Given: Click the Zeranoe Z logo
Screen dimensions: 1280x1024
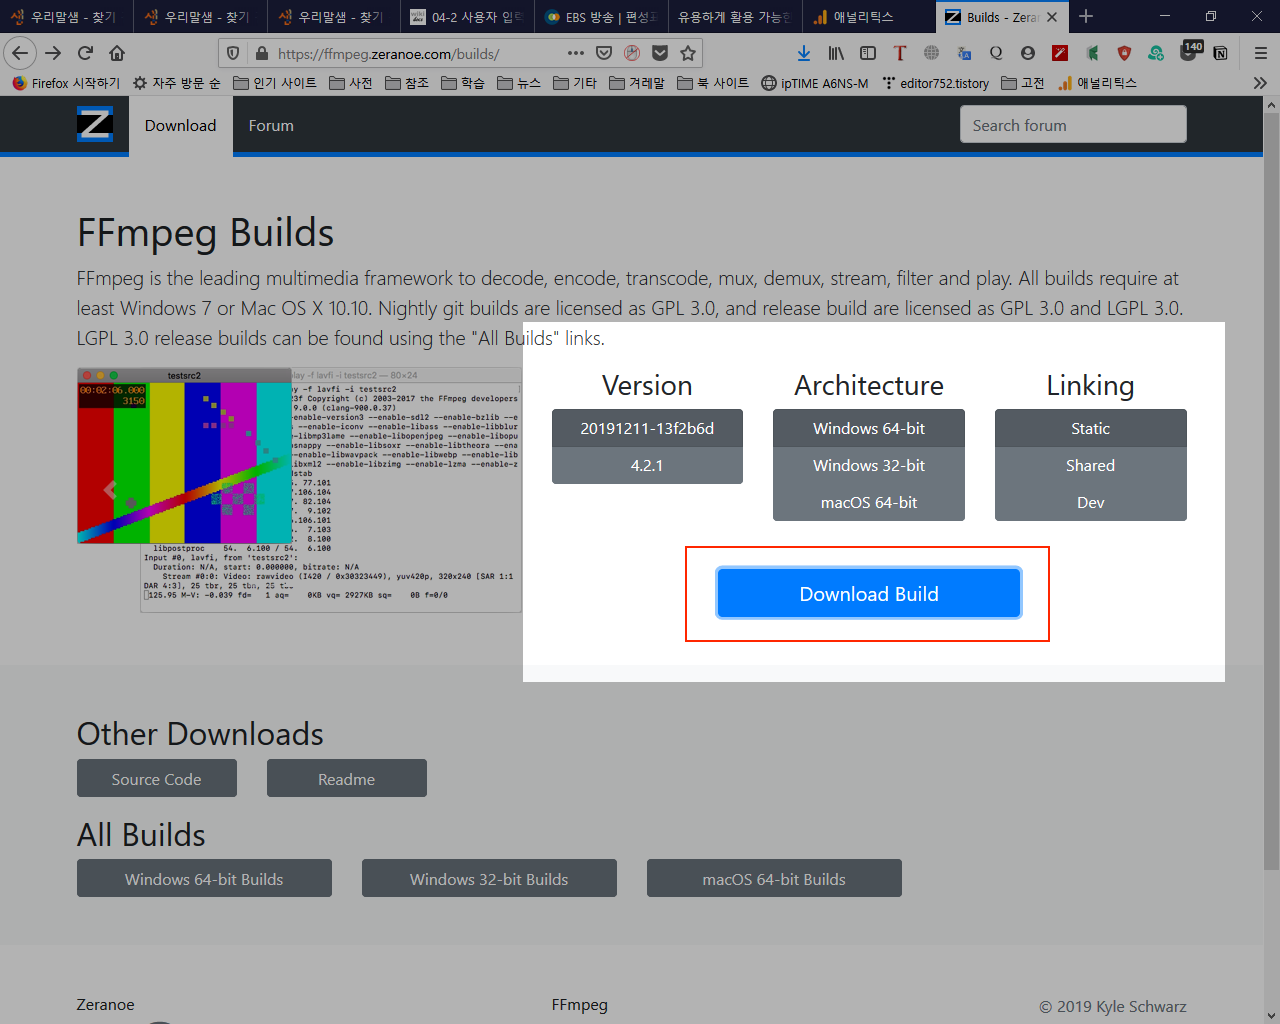Looking at the screenshot, I should pyautogui.click(x=95, y=125).
